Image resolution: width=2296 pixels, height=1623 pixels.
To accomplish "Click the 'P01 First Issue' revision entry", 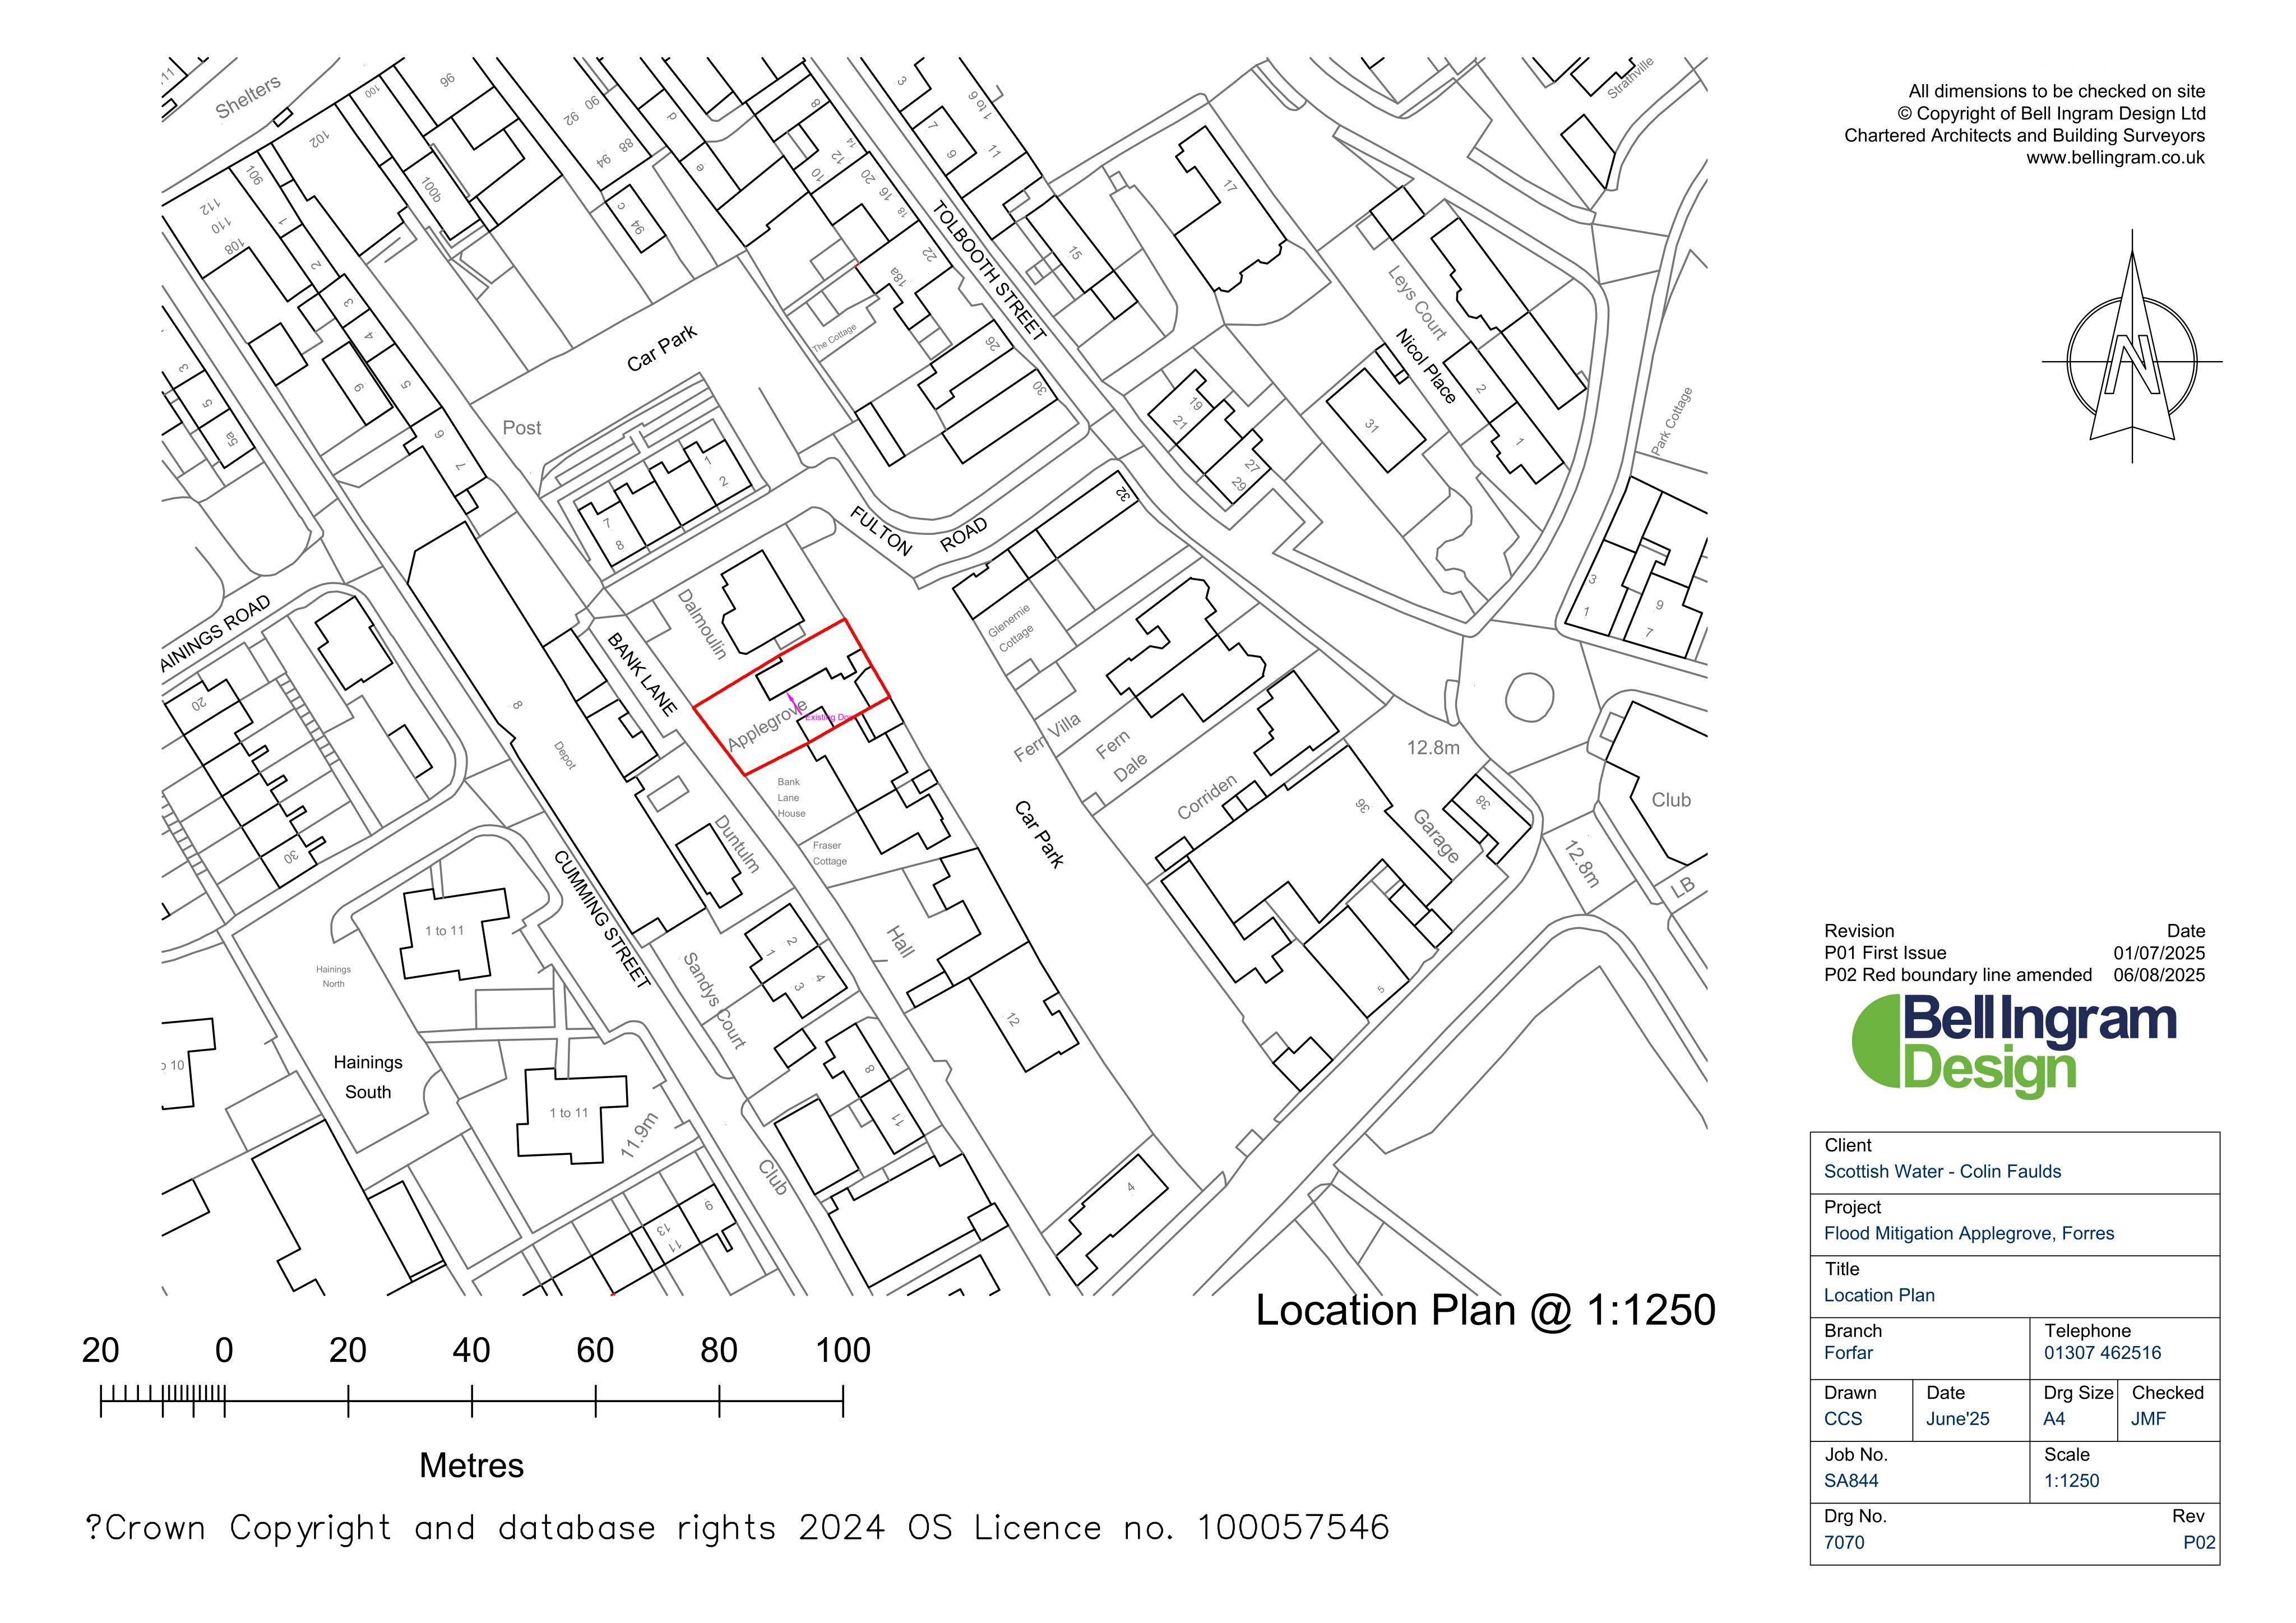I will click(x=1885, y=953).
